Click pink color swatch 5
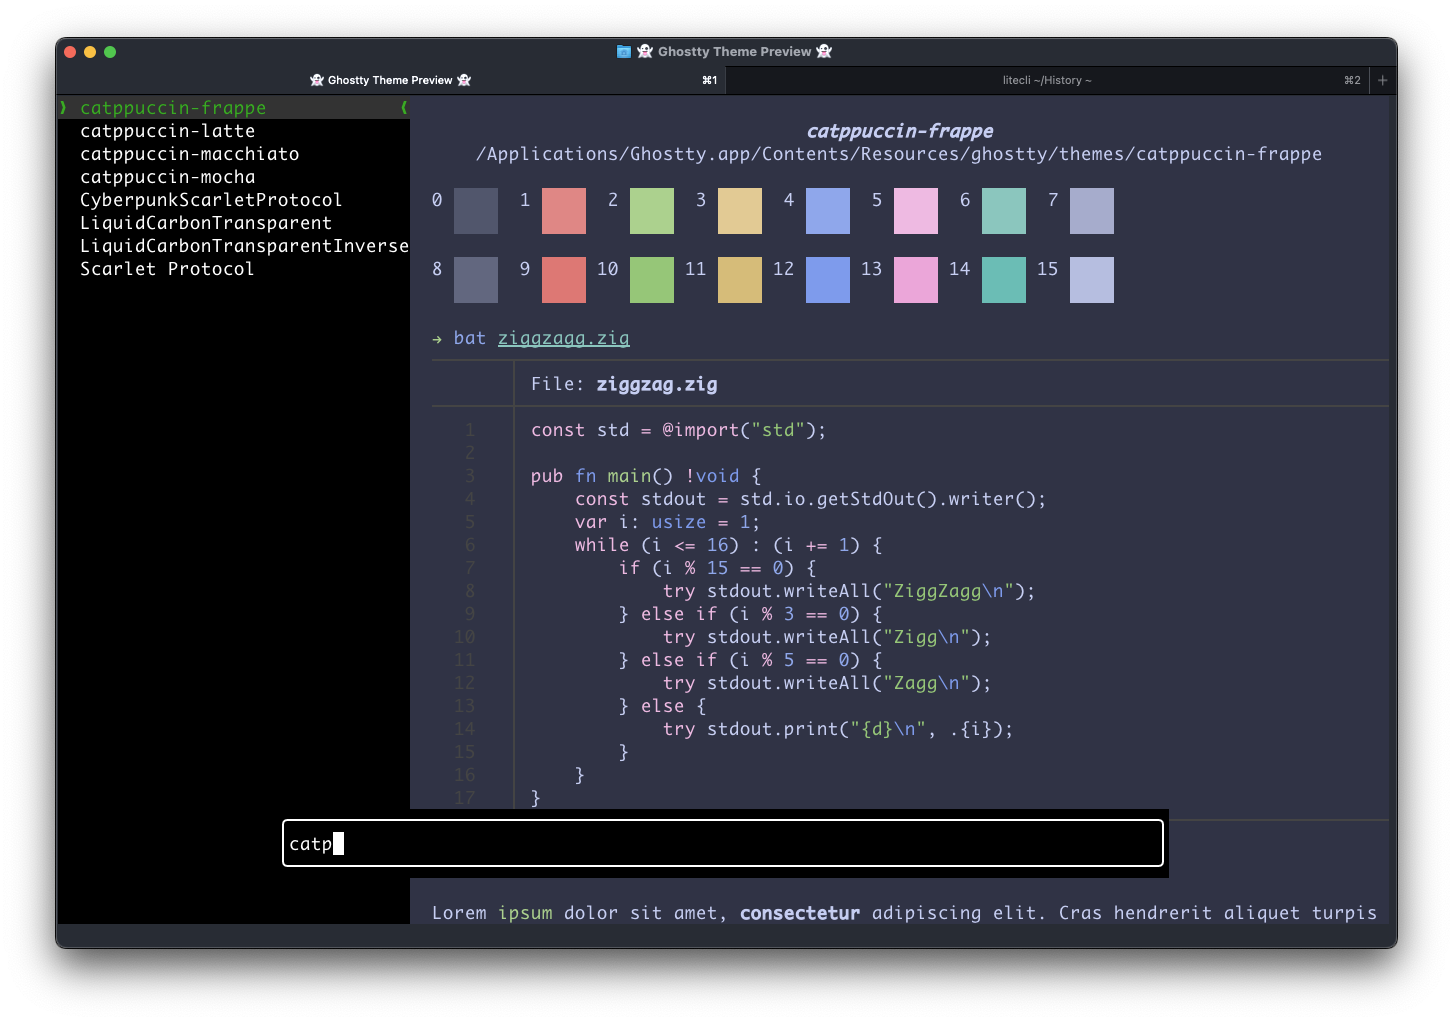 (916, 211)
